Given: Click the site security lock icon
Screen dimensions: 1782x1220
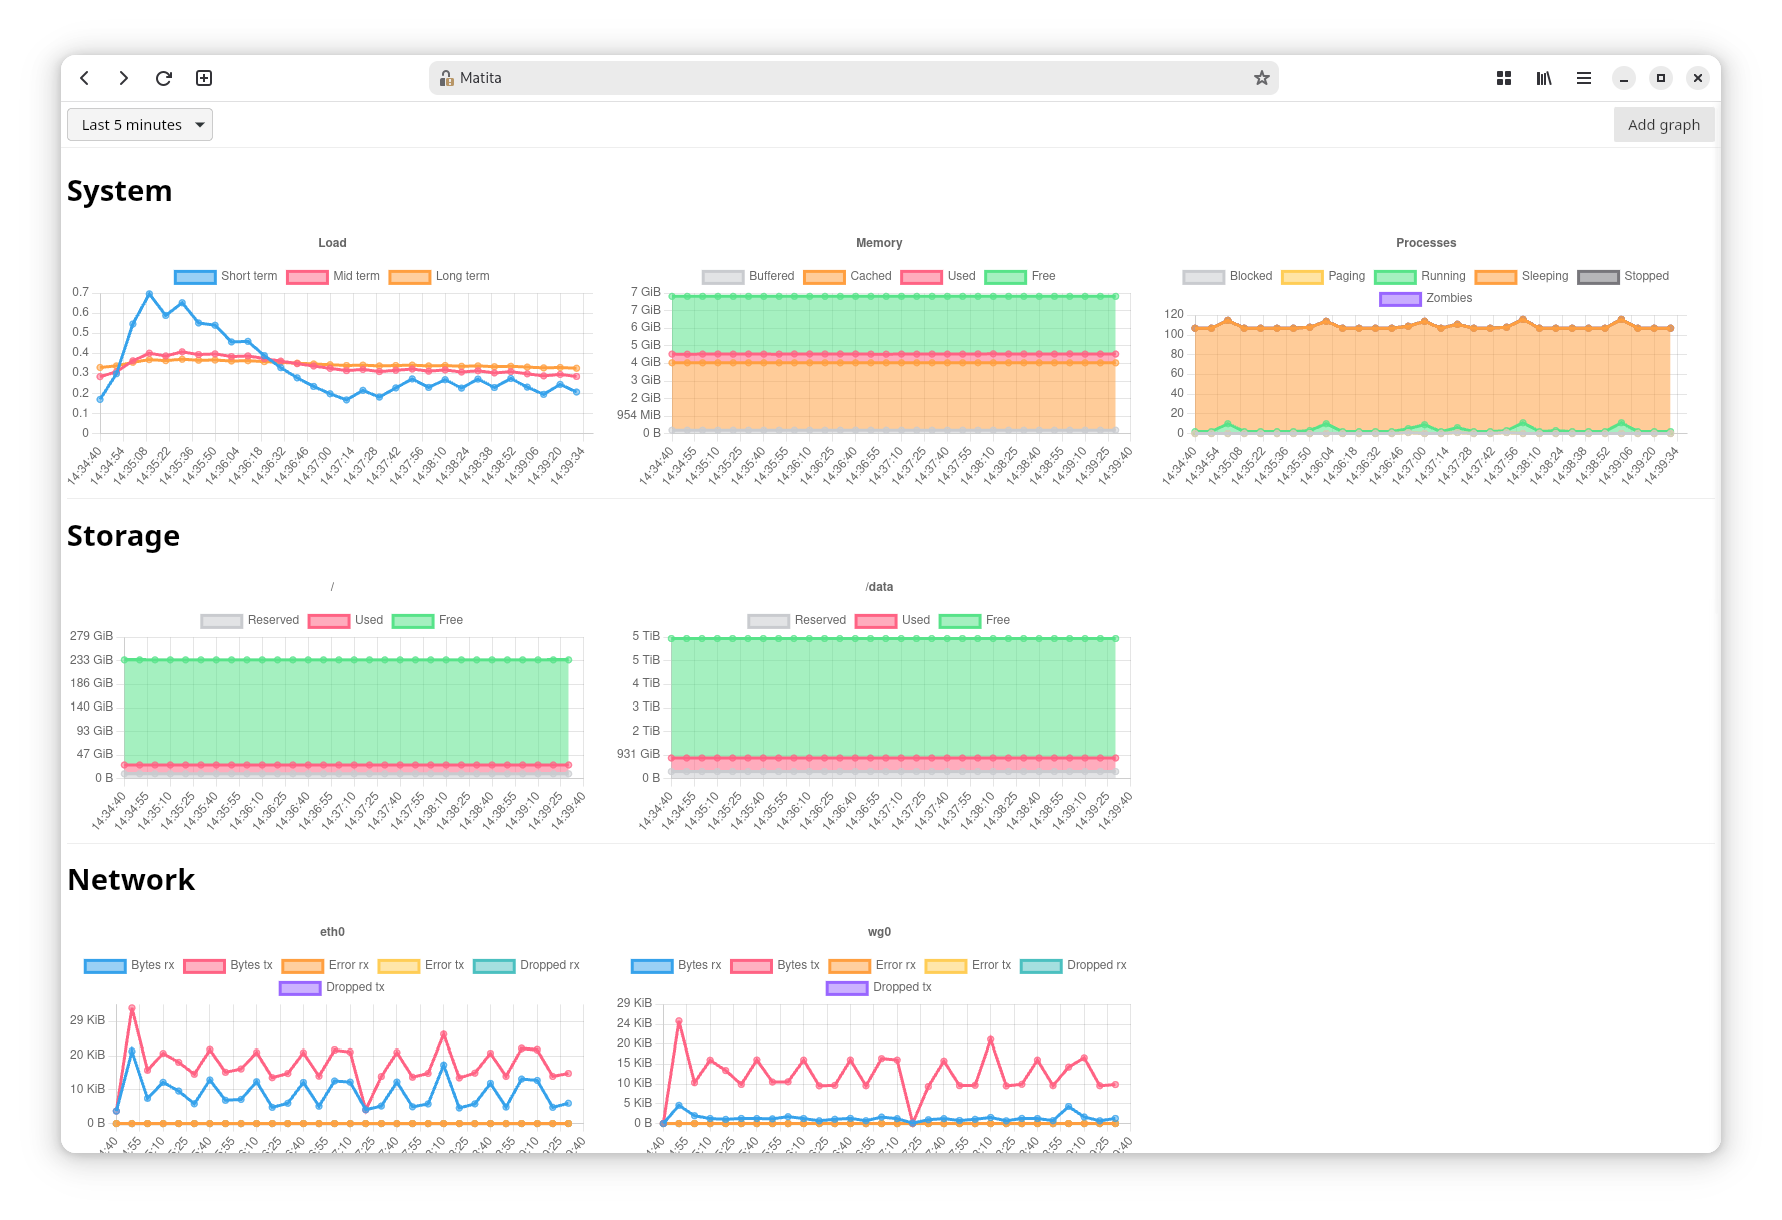Looking at the screenshot, I should pyautogui.click(x=447, y=78).
